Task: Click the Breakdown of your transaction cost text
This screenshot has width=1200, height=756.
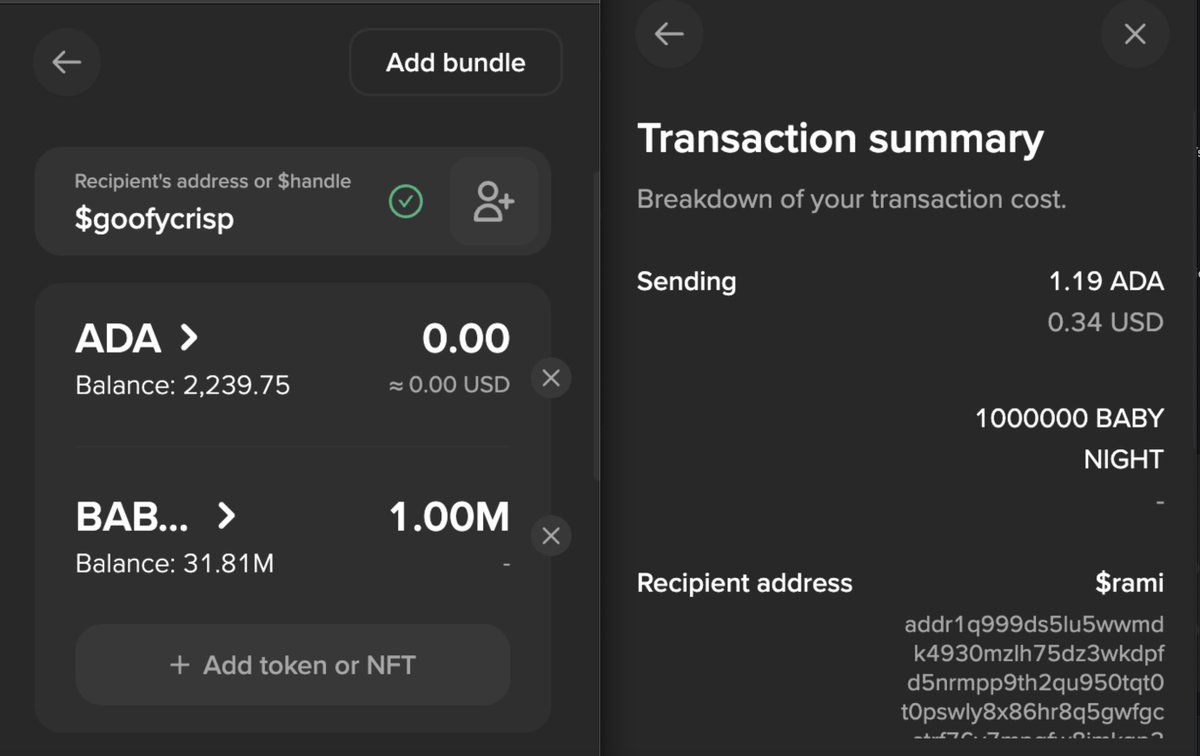Action: [852, 199]
